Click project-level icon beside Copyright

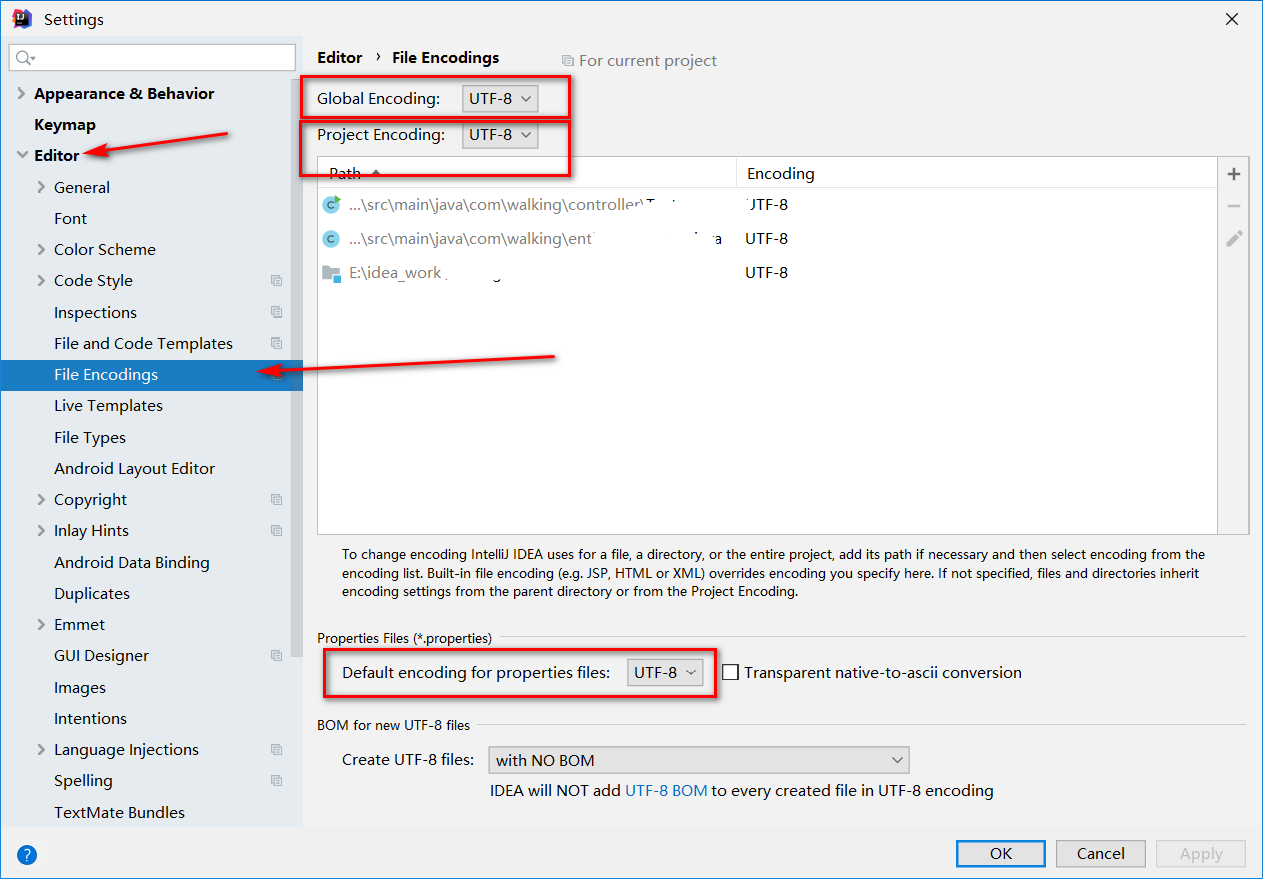point(277,499)
